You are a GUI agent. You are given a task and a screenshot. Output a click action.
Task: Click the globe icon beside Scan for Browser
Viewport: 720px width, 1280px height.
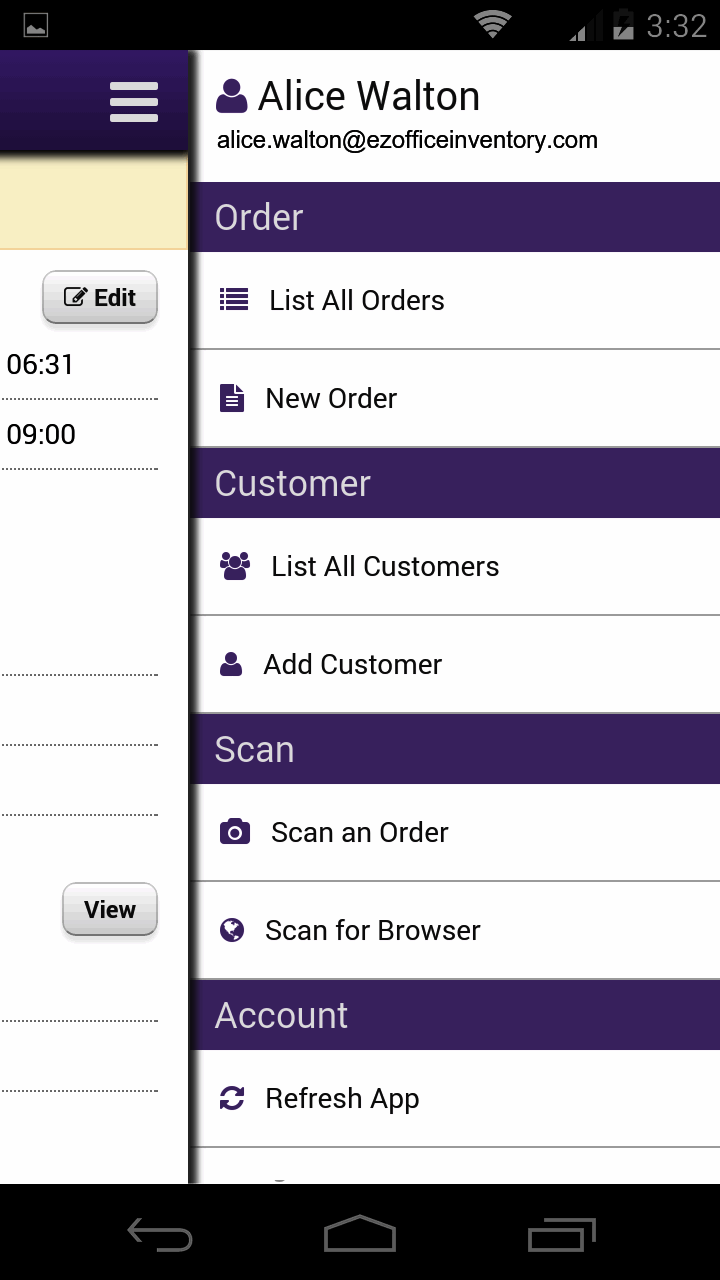point(232,930)
